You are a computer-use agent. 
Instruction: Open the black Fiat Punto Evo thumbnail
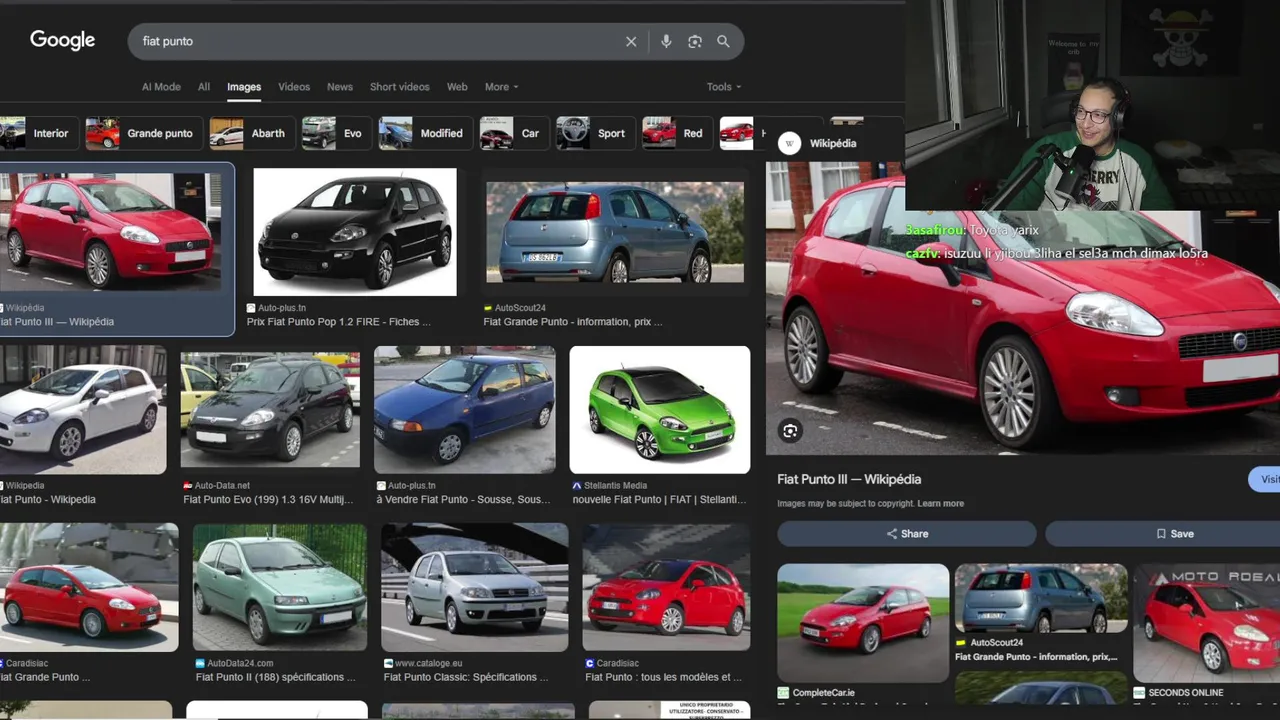(x=270, y=410)
